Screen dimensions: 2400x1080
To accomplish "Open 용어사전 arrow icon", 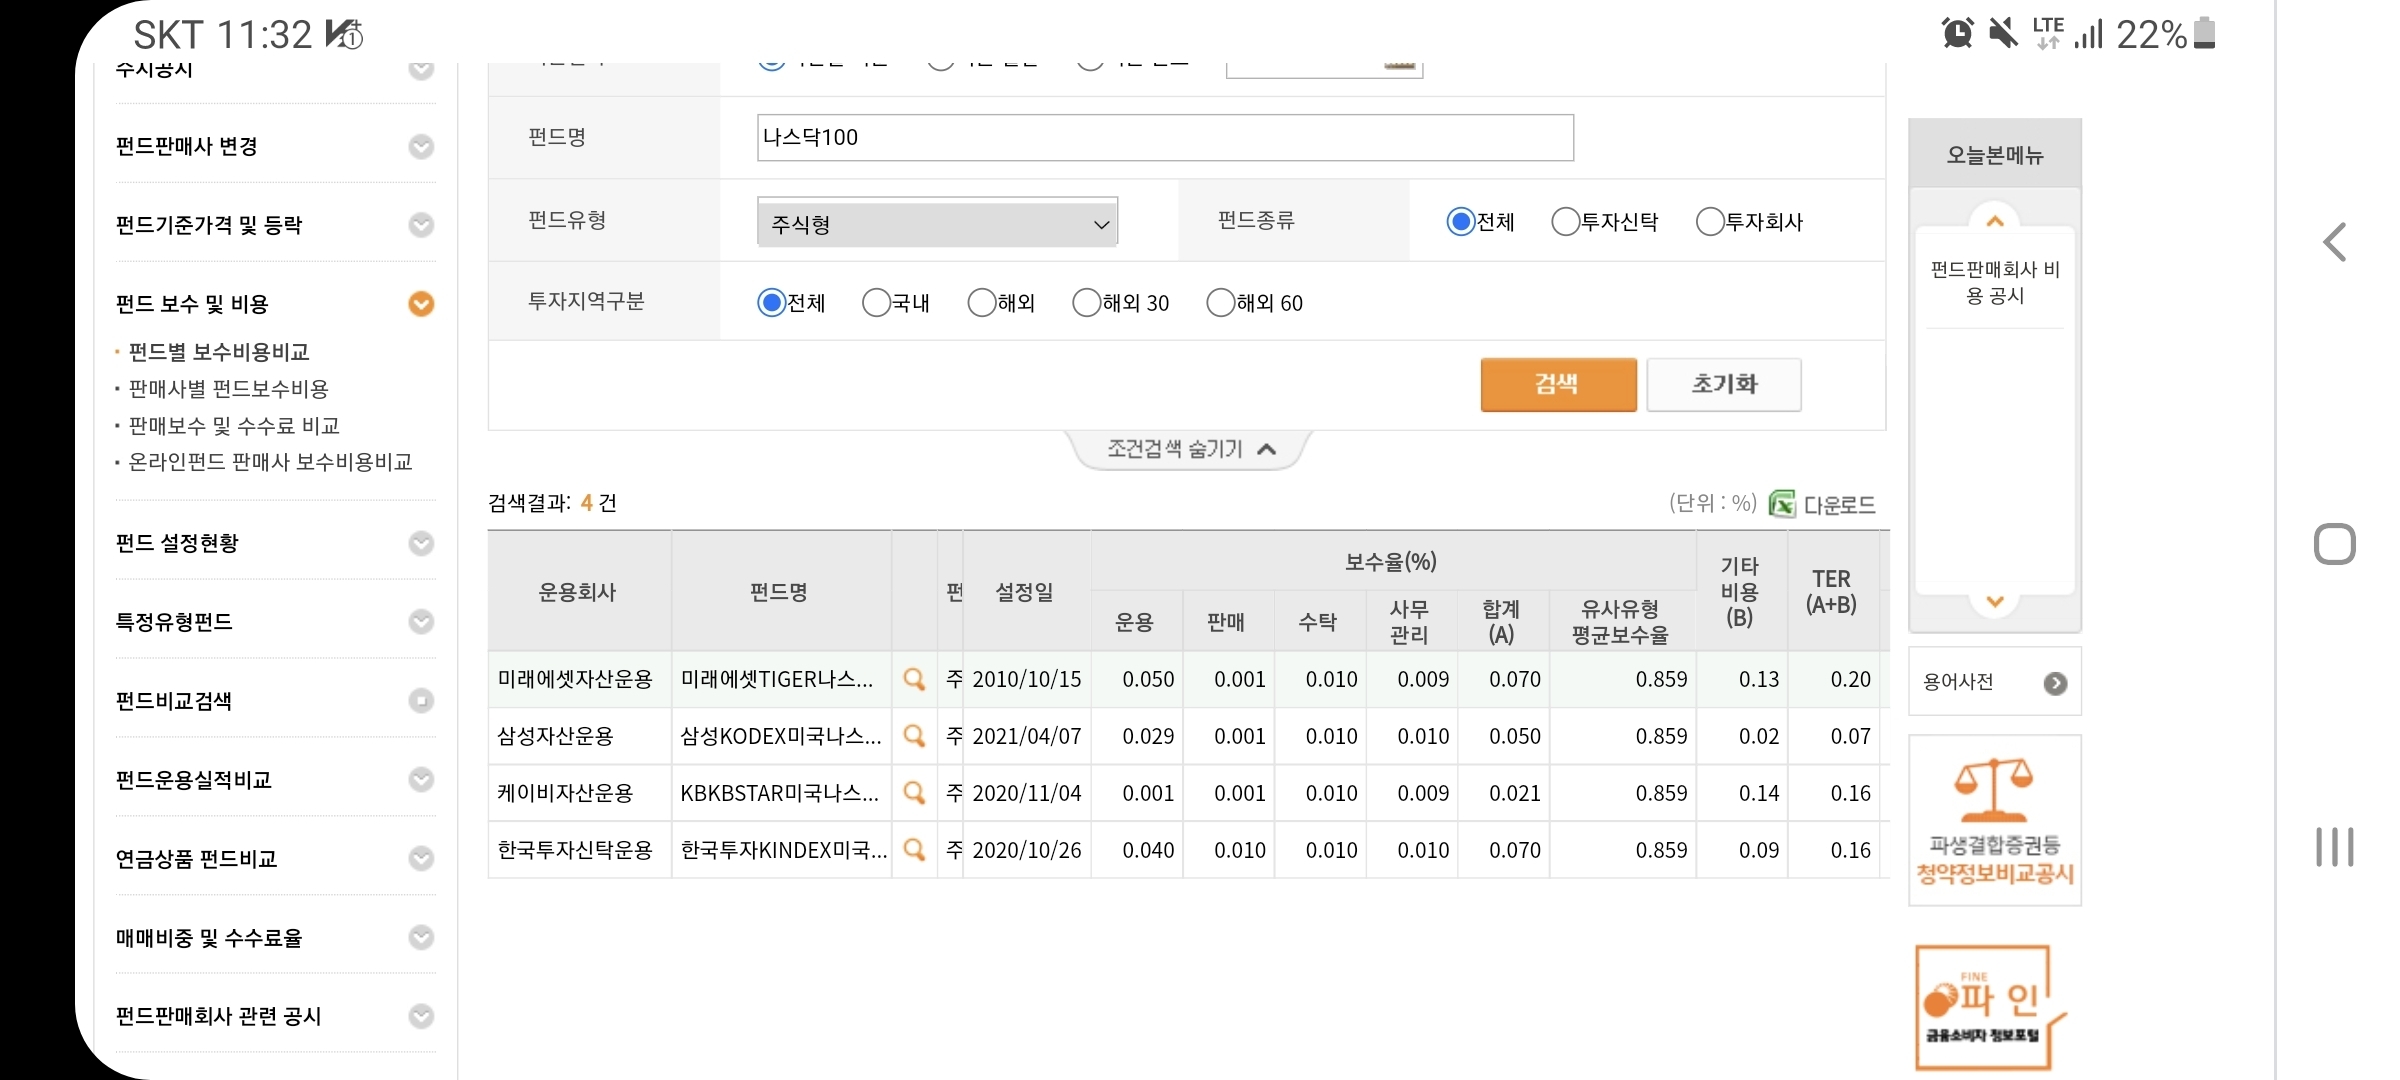I will (2055, 683).
